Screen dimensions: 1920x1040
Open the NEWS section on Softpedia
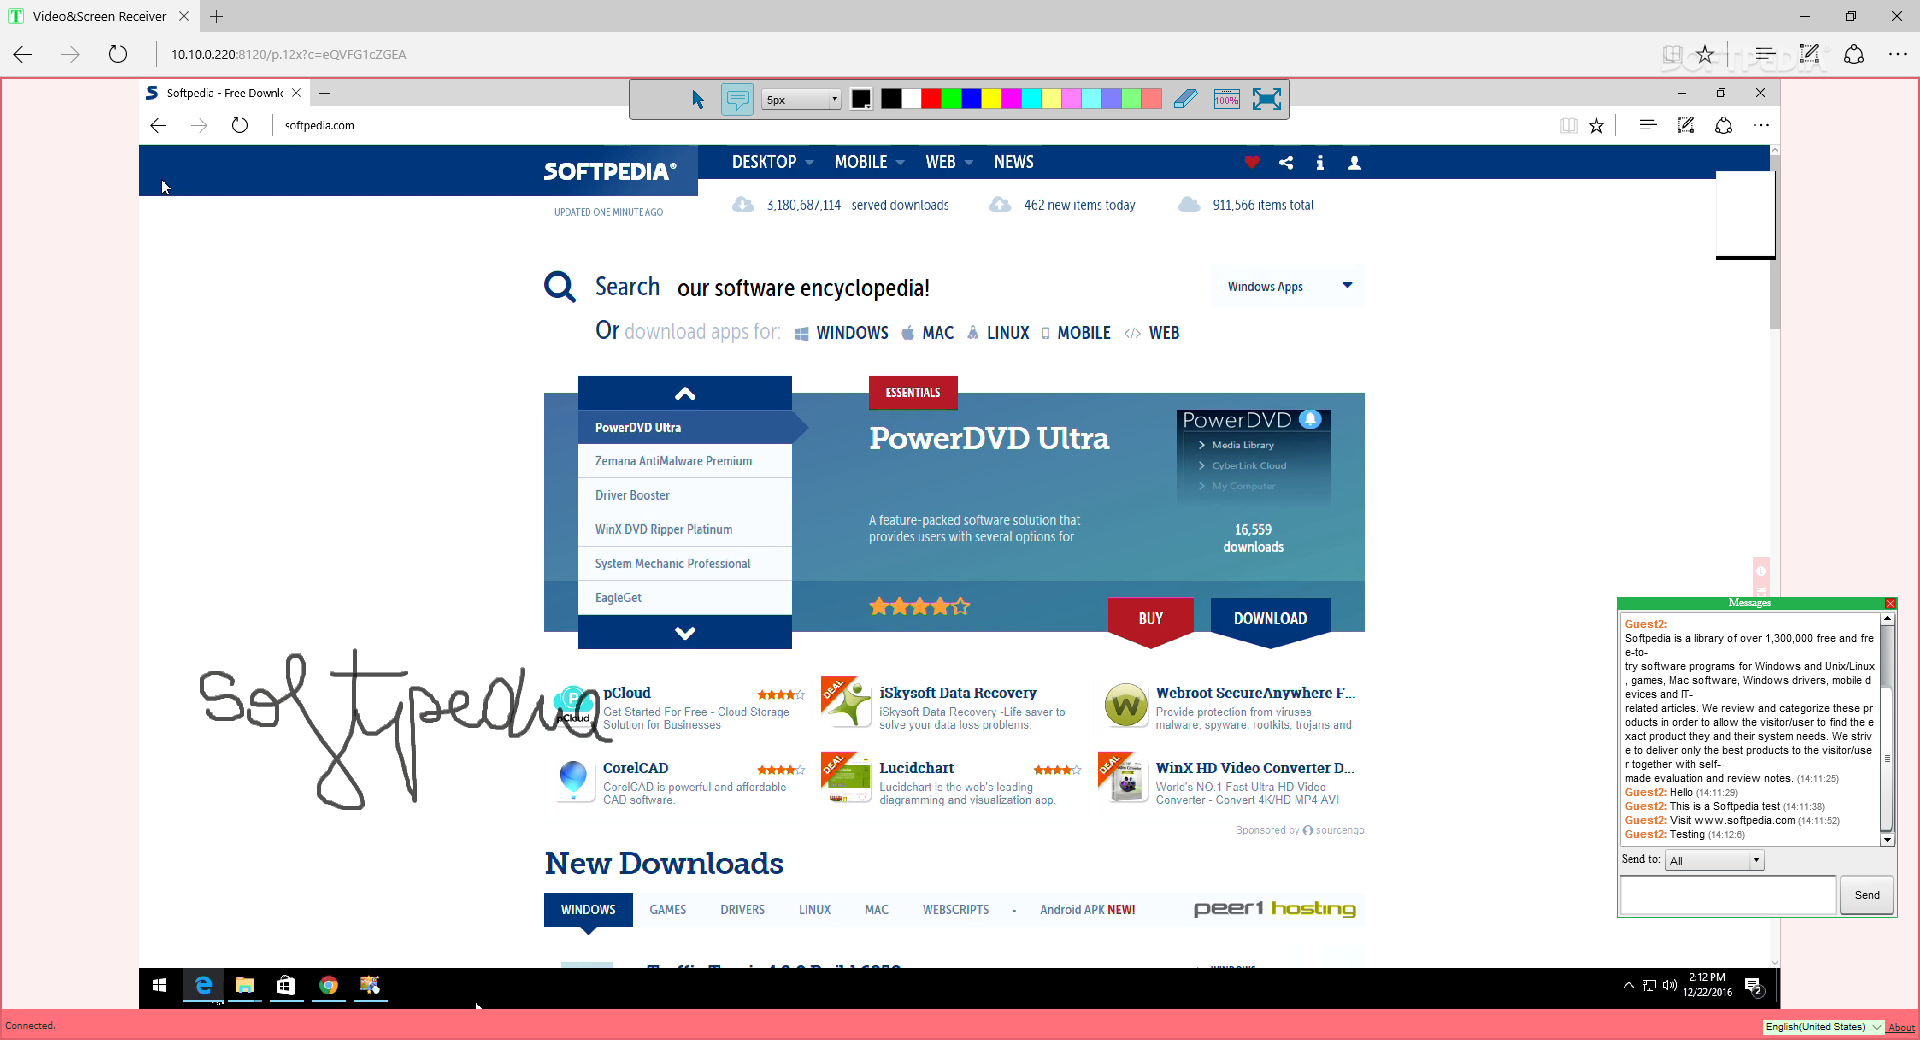1013,162
